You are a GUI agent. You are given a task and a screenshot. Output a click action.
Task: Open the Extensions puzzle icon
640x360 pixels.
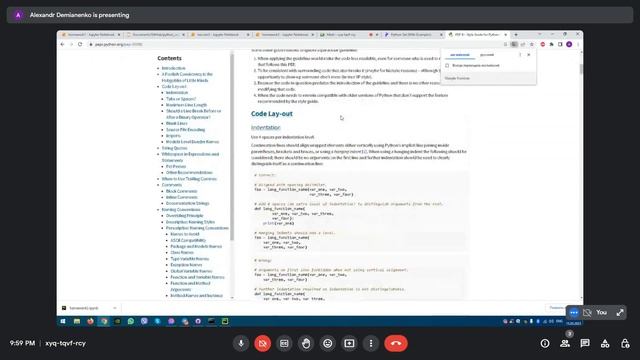click(551, 44)
